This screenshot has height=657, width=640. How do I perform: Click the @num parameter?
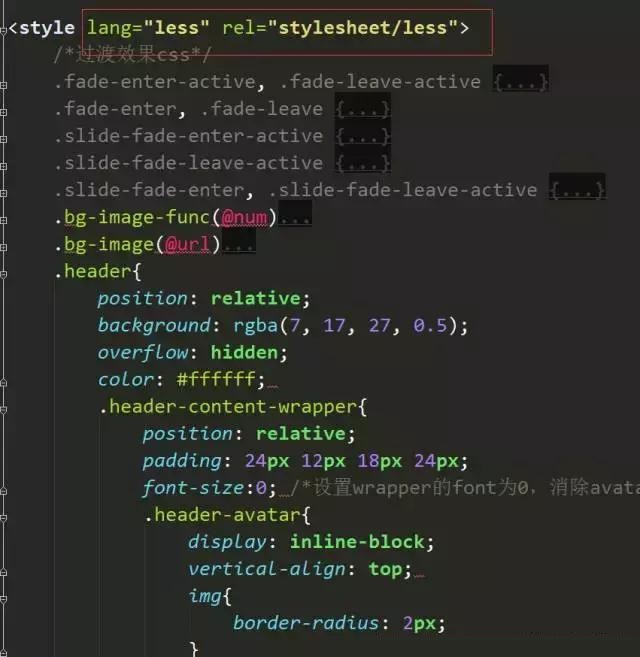click(x=244, y=217)
